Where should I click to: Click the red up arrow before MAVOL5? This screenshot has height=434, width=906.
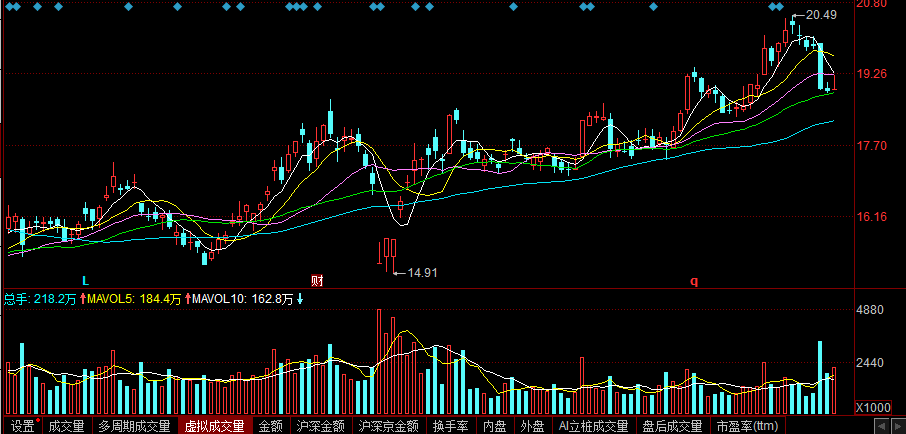[83, 299]
